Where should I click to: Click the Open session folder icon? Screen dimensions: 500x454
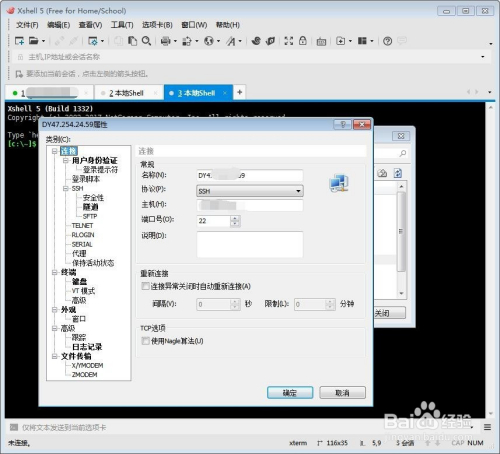(x=33, y=41)
